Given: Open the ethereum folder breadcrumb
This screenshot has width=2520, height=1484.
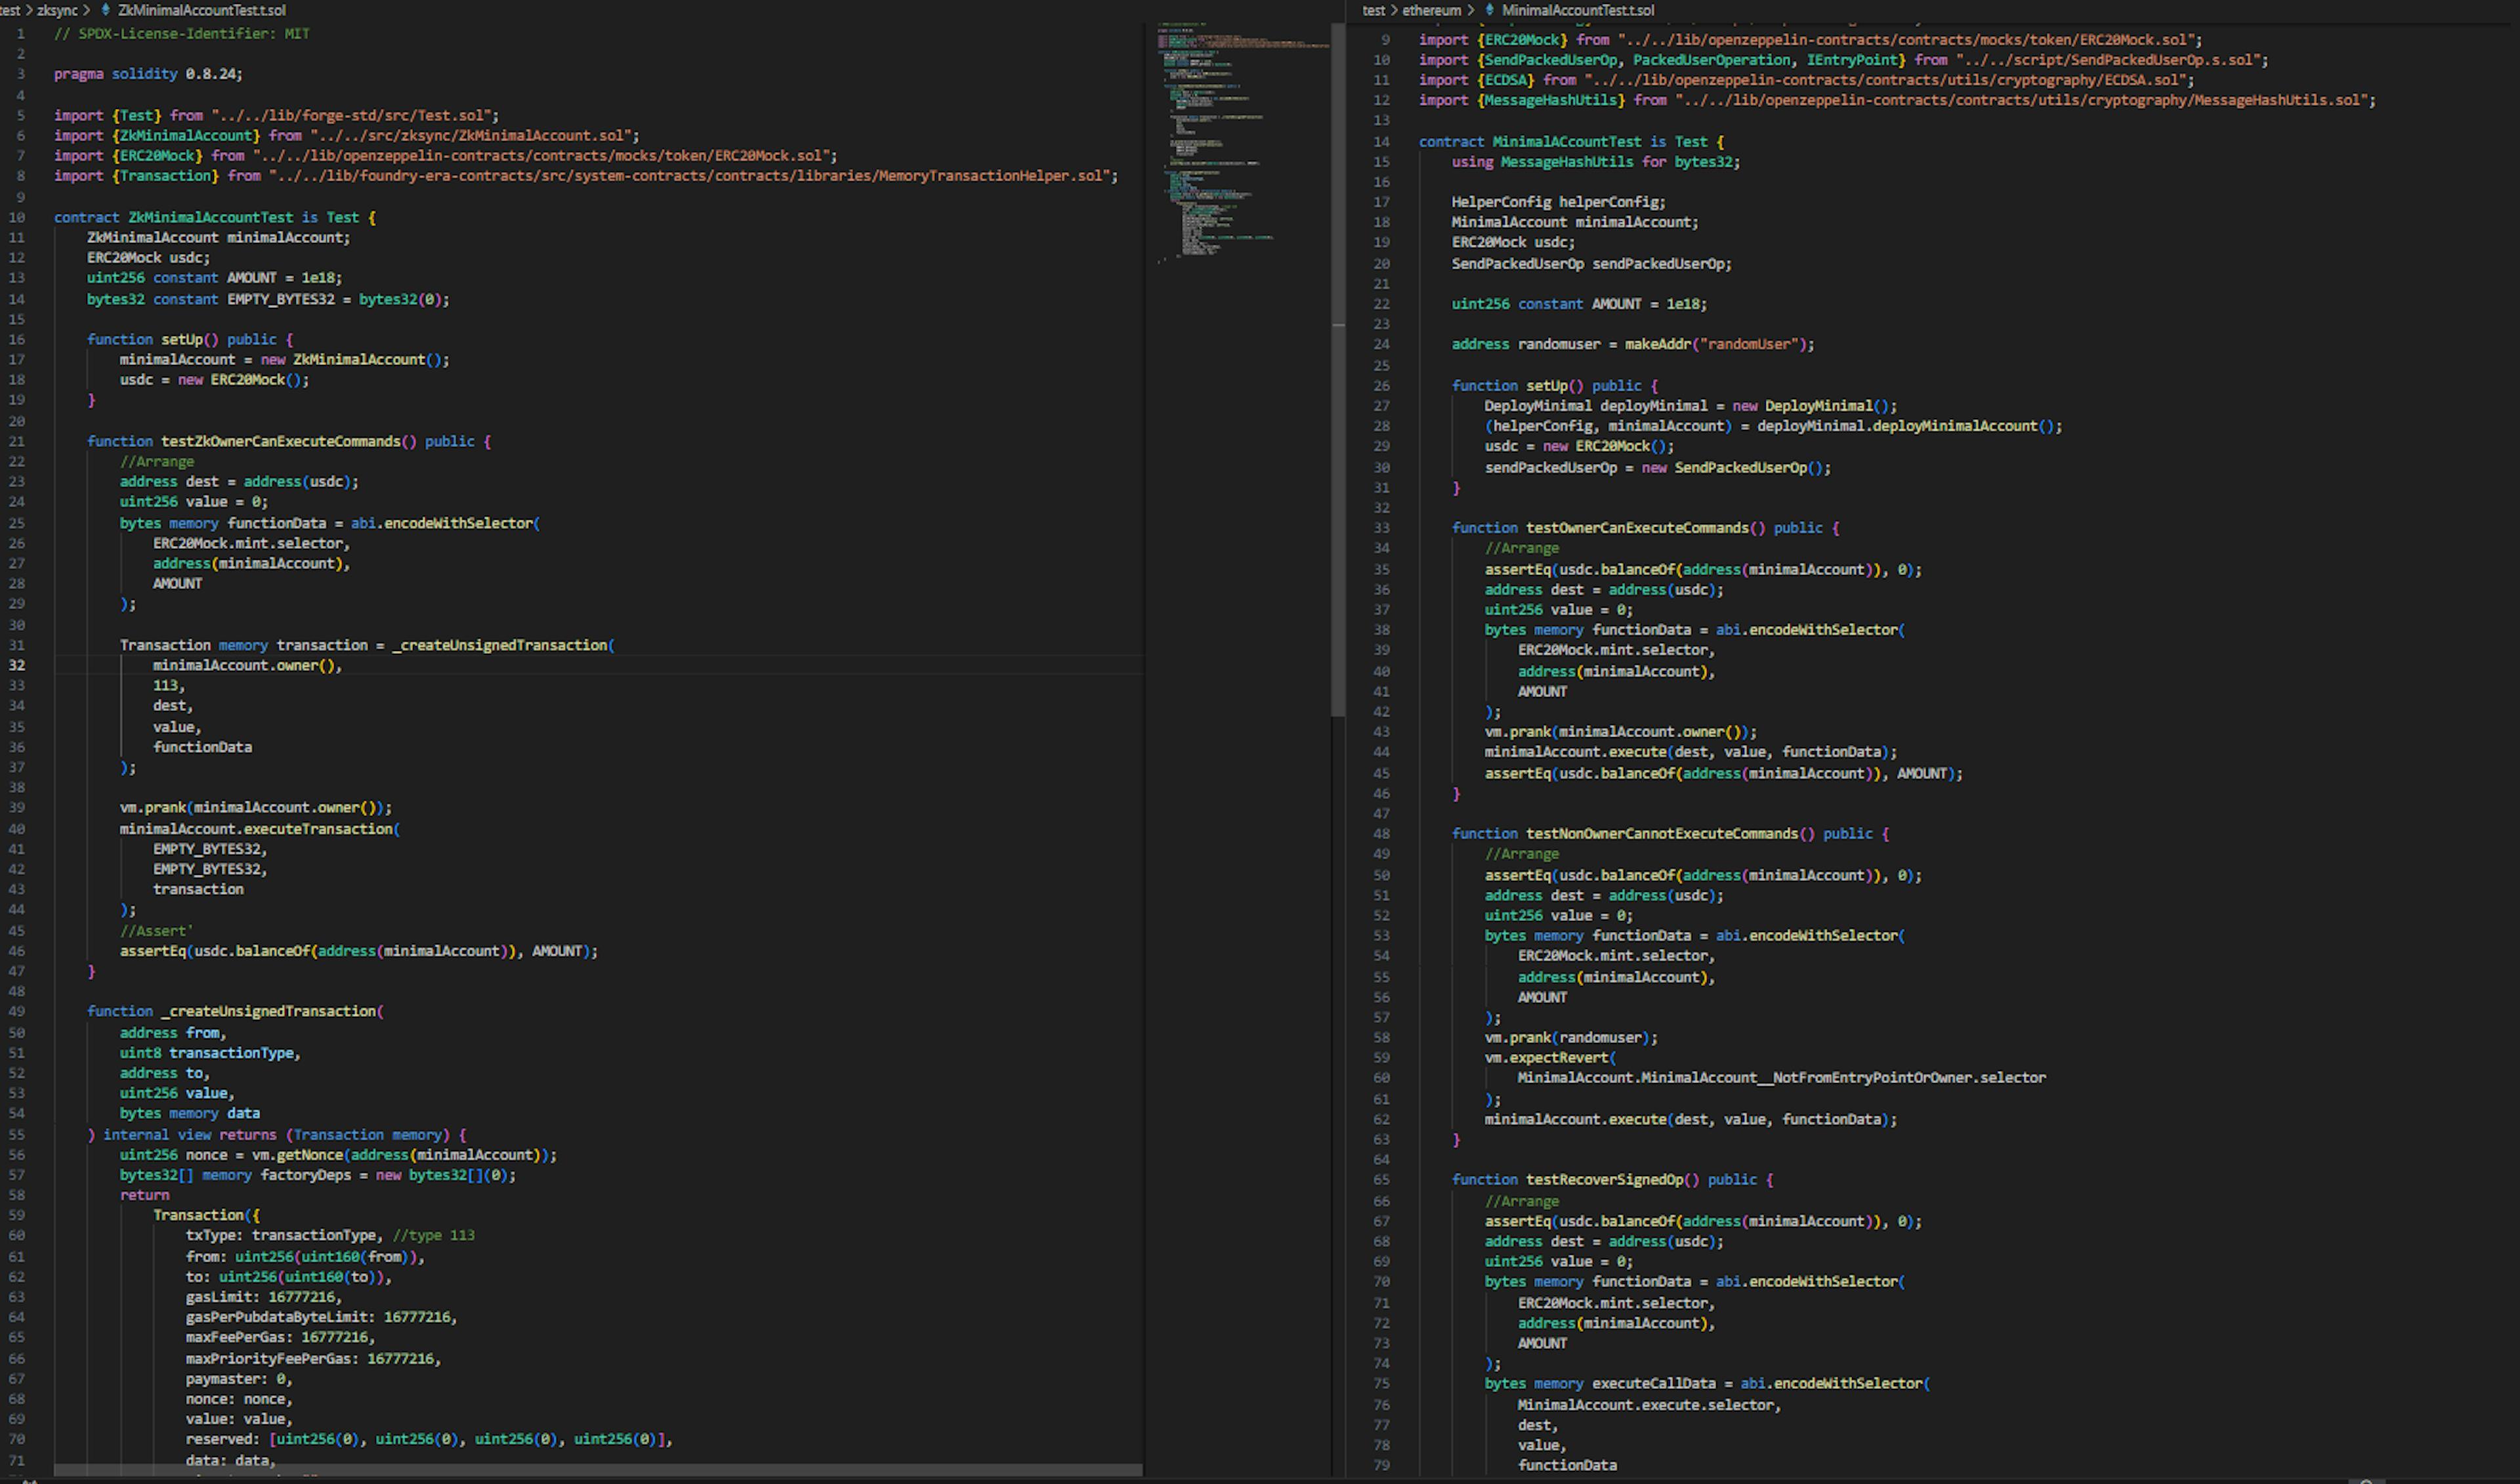Looking at the screenshot, I should coord(1431,10).
